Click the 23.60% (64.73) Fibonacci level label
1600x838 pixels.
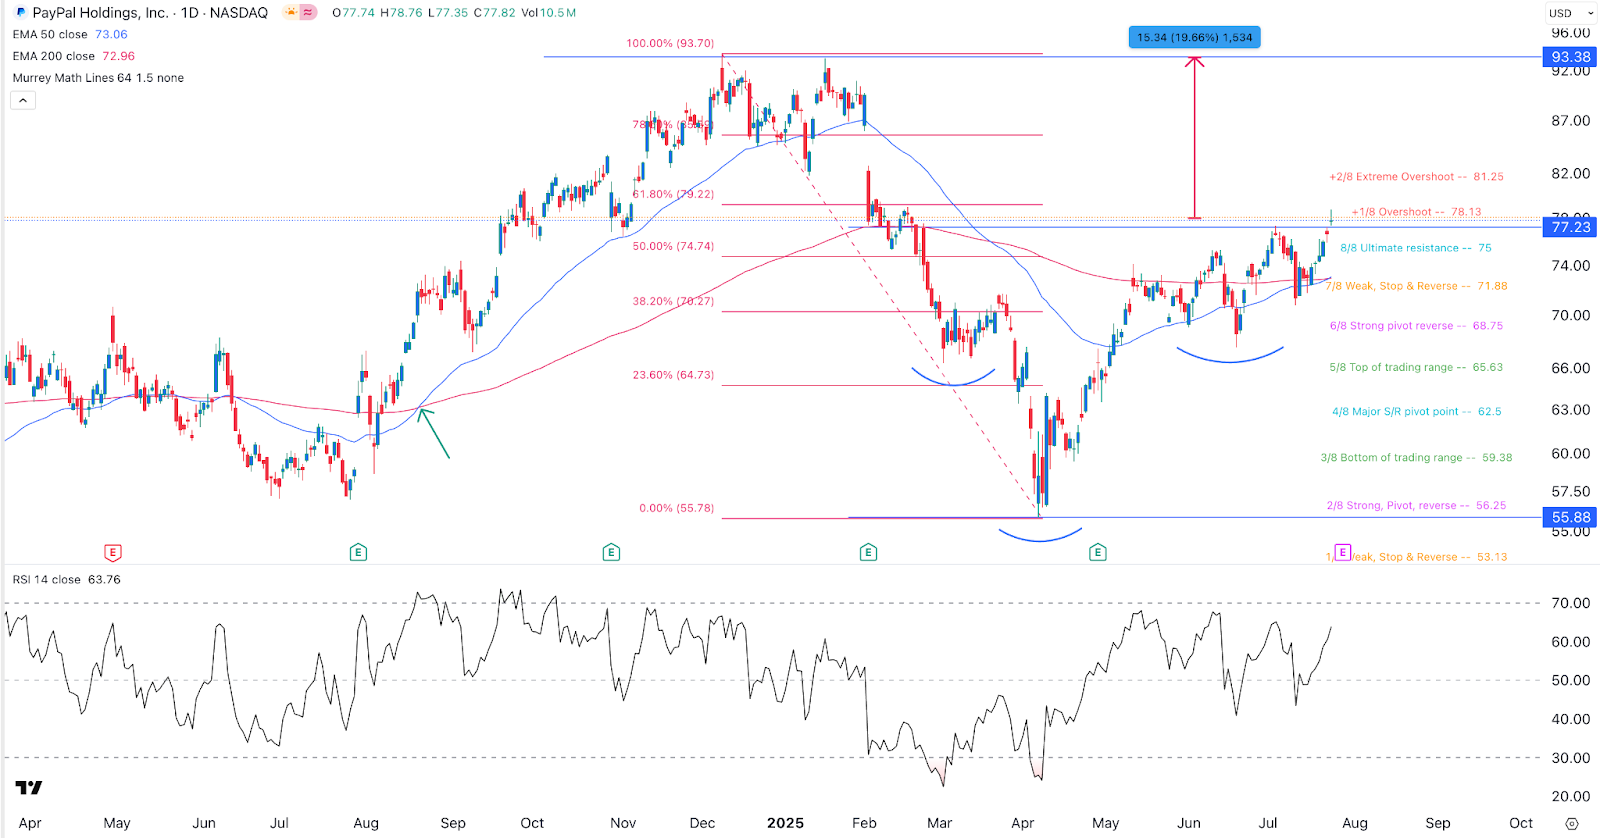coord(673,375)
